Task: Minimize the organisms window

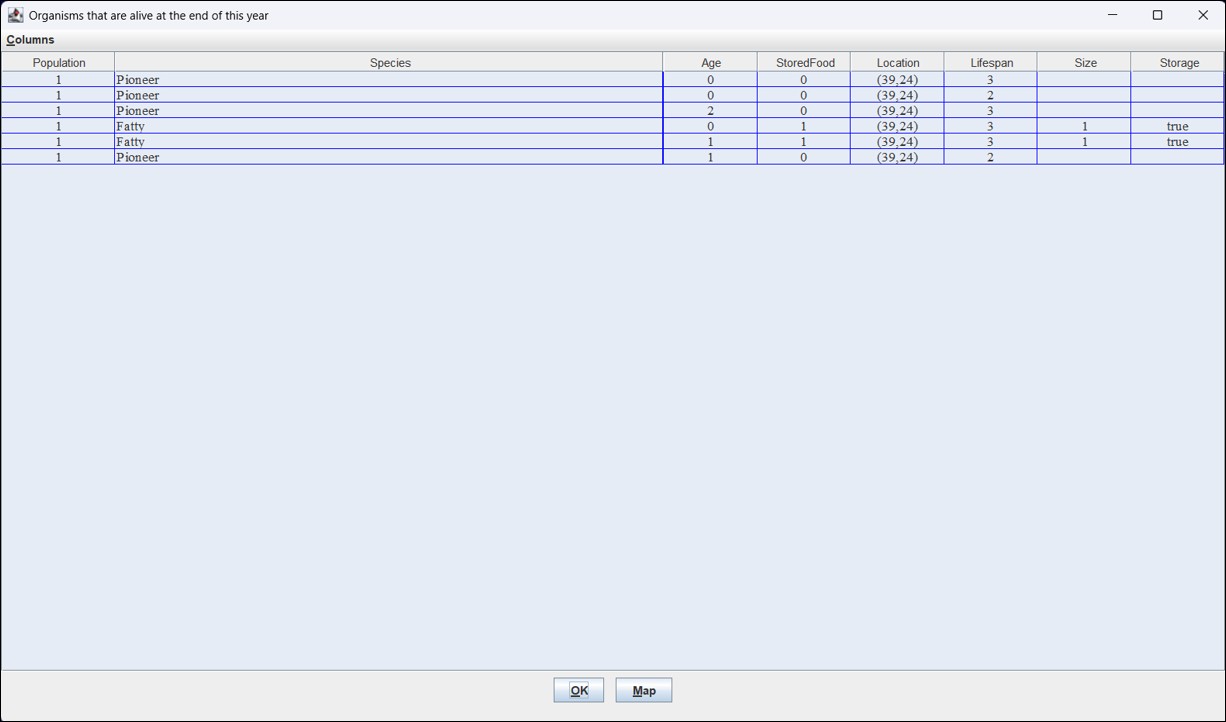Action: point(1112,15)
